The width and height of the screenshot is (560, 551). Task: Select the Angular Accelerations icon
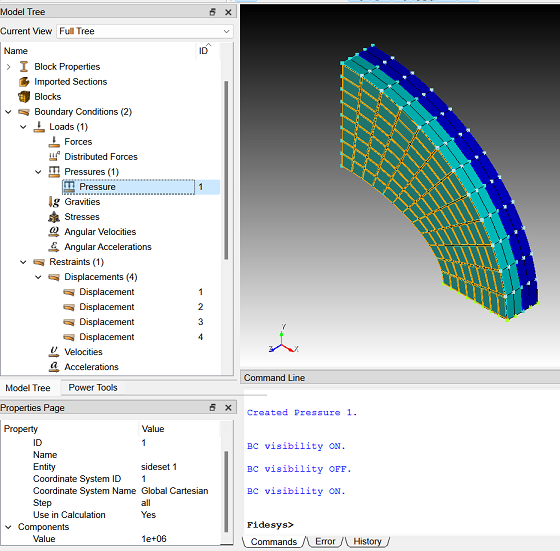point(54,247)
